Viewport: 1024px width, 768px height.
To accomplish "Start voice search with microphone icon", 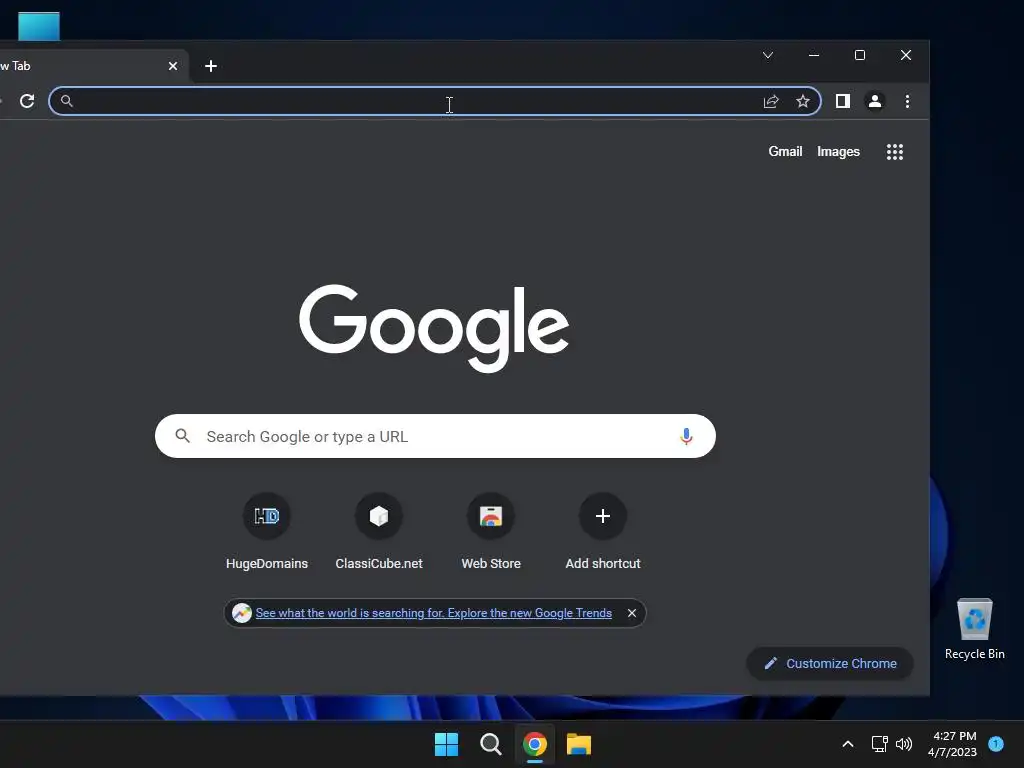I will [x=686, y=436].
